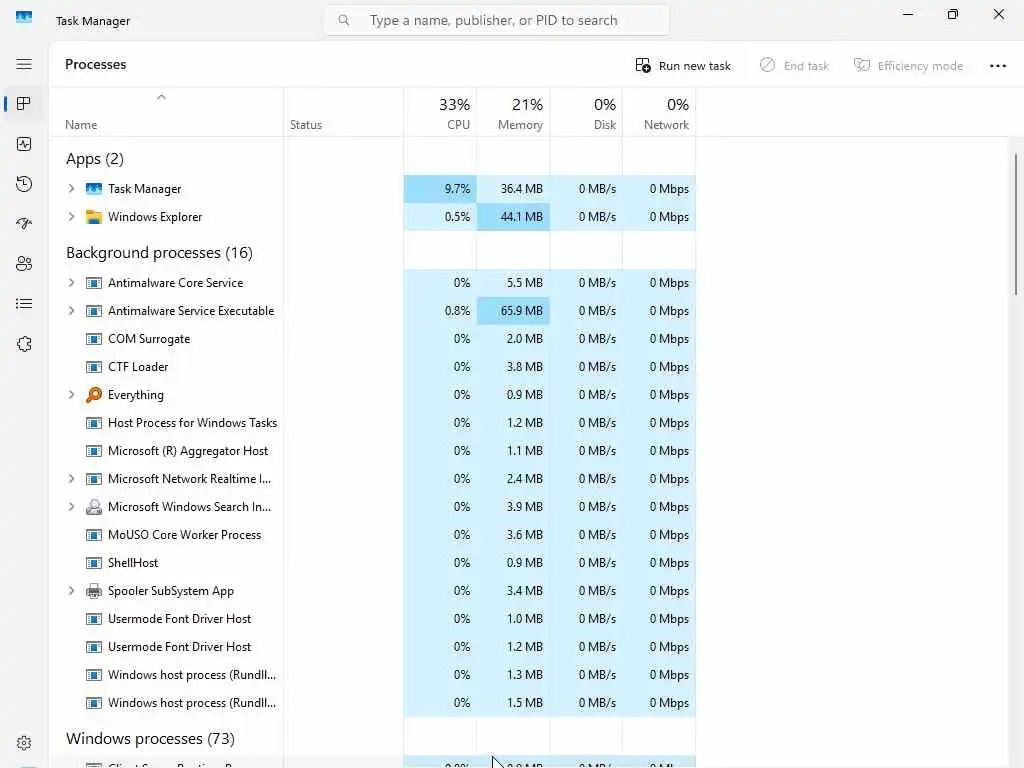Click the sort arrow above Name column
Viewport: 1024px width, 768px height.
[x=161, y=97]
